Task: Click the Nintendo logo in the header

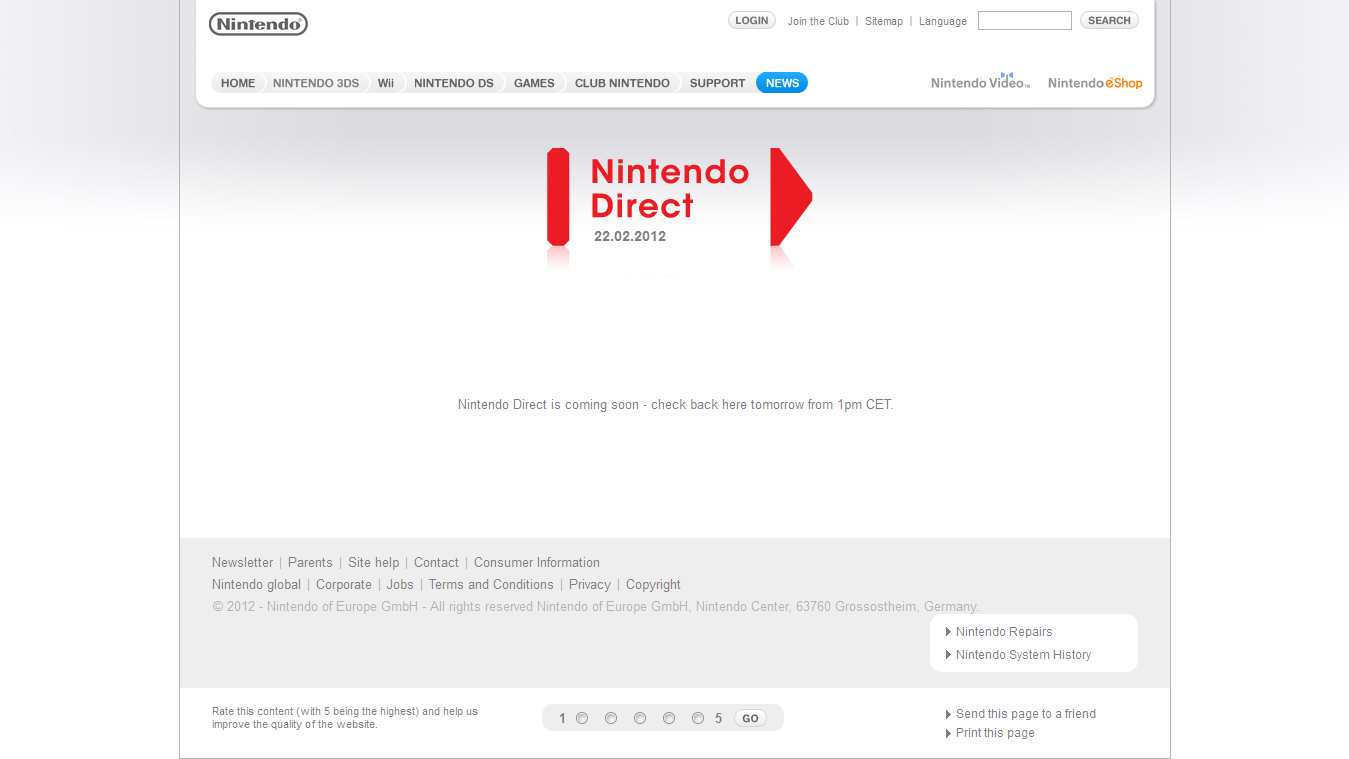Action: tap(258, 24)
